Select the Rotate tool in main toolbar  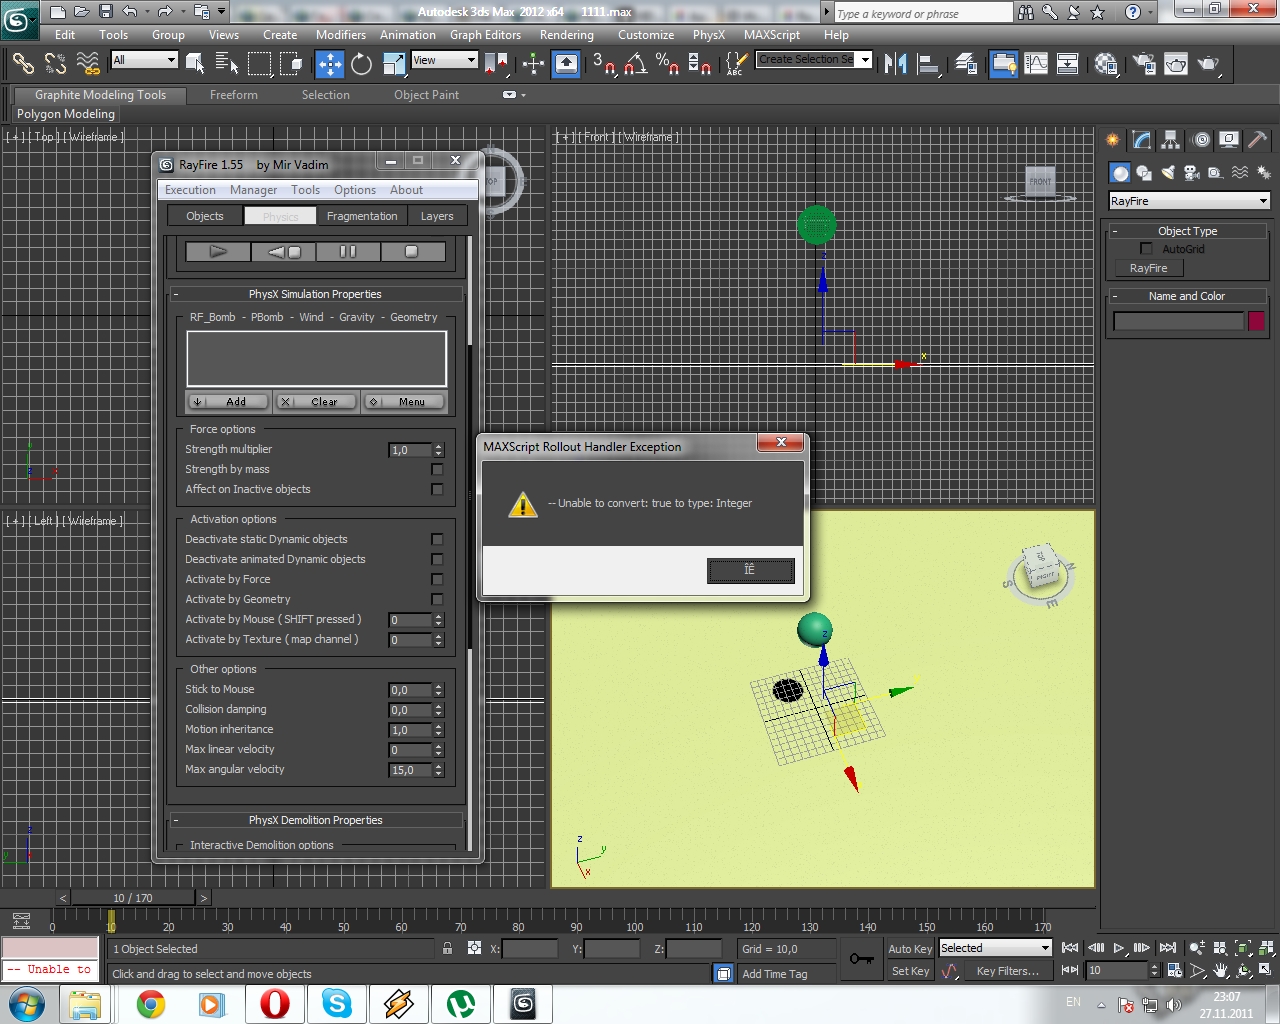click(361, 65)
